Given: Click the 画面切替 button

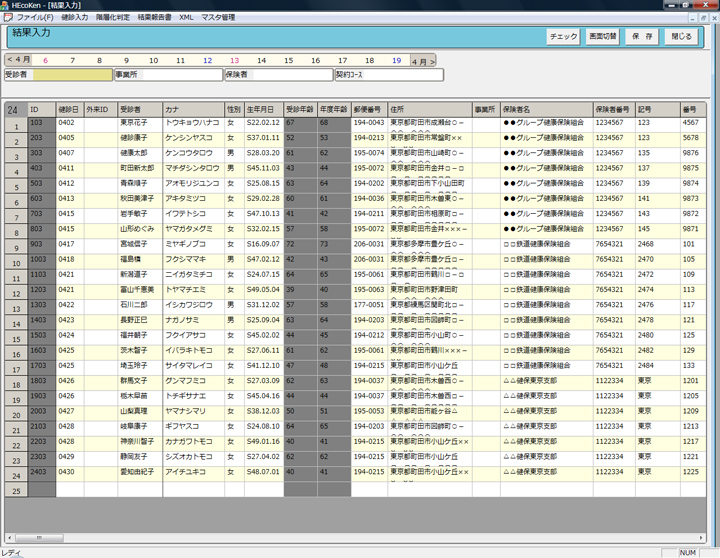Looking at the screenshot, I should click(x=602, y=37).
